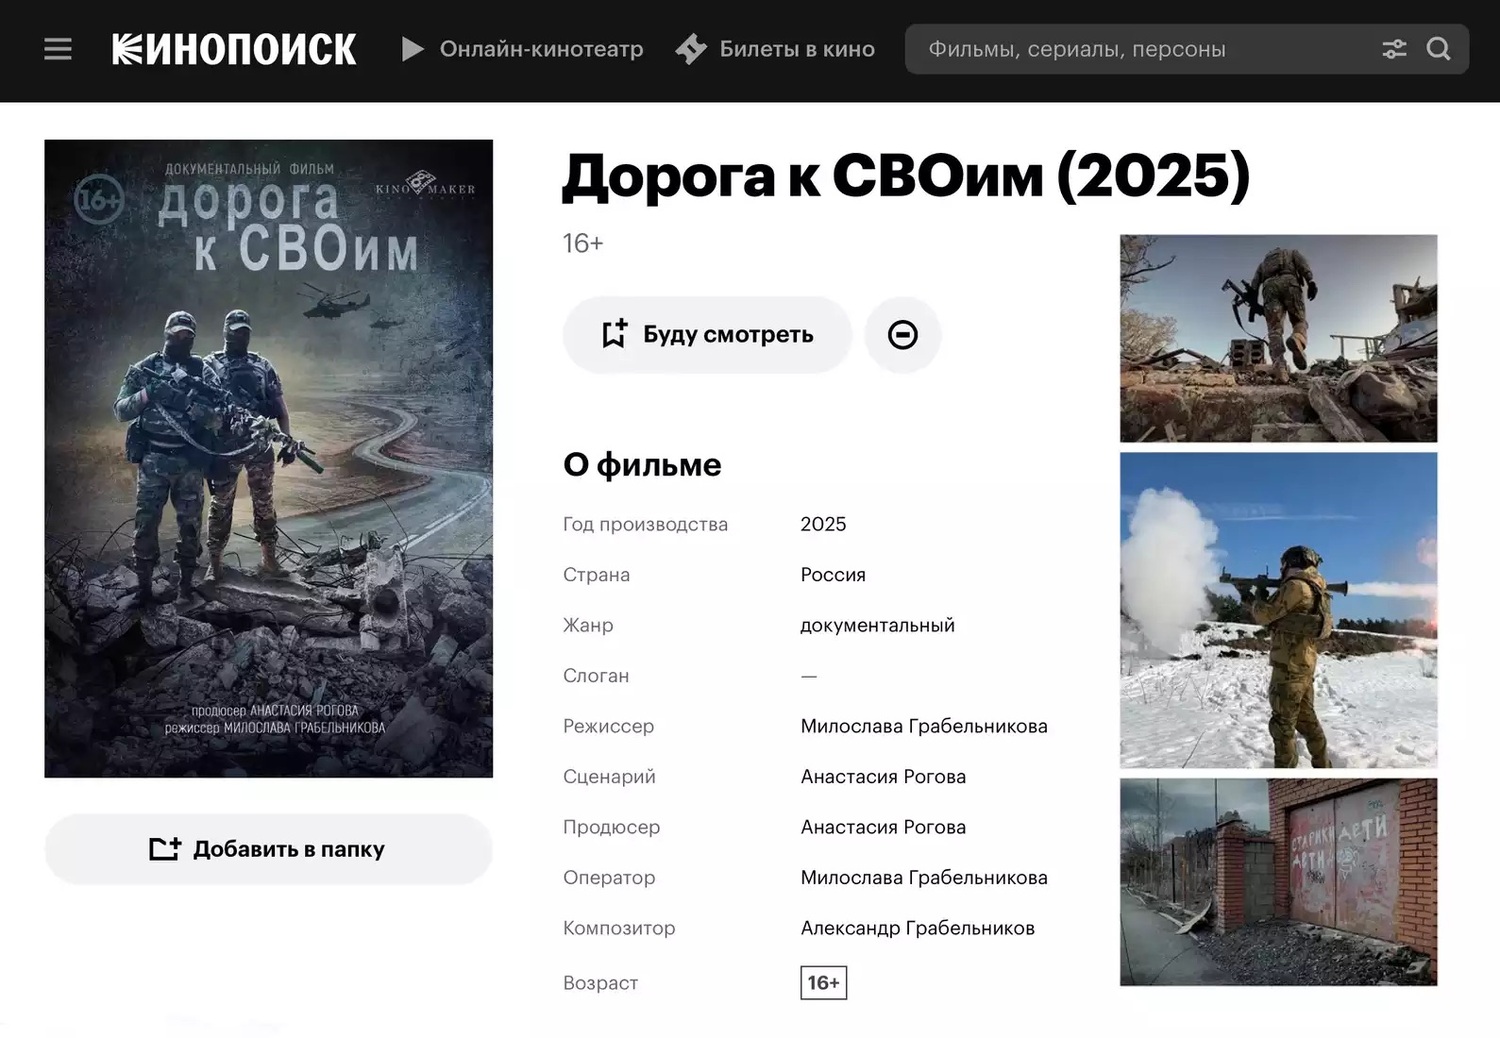Click the round minus icon button
Screen dimensions: 1500x1038
[902, 335]
